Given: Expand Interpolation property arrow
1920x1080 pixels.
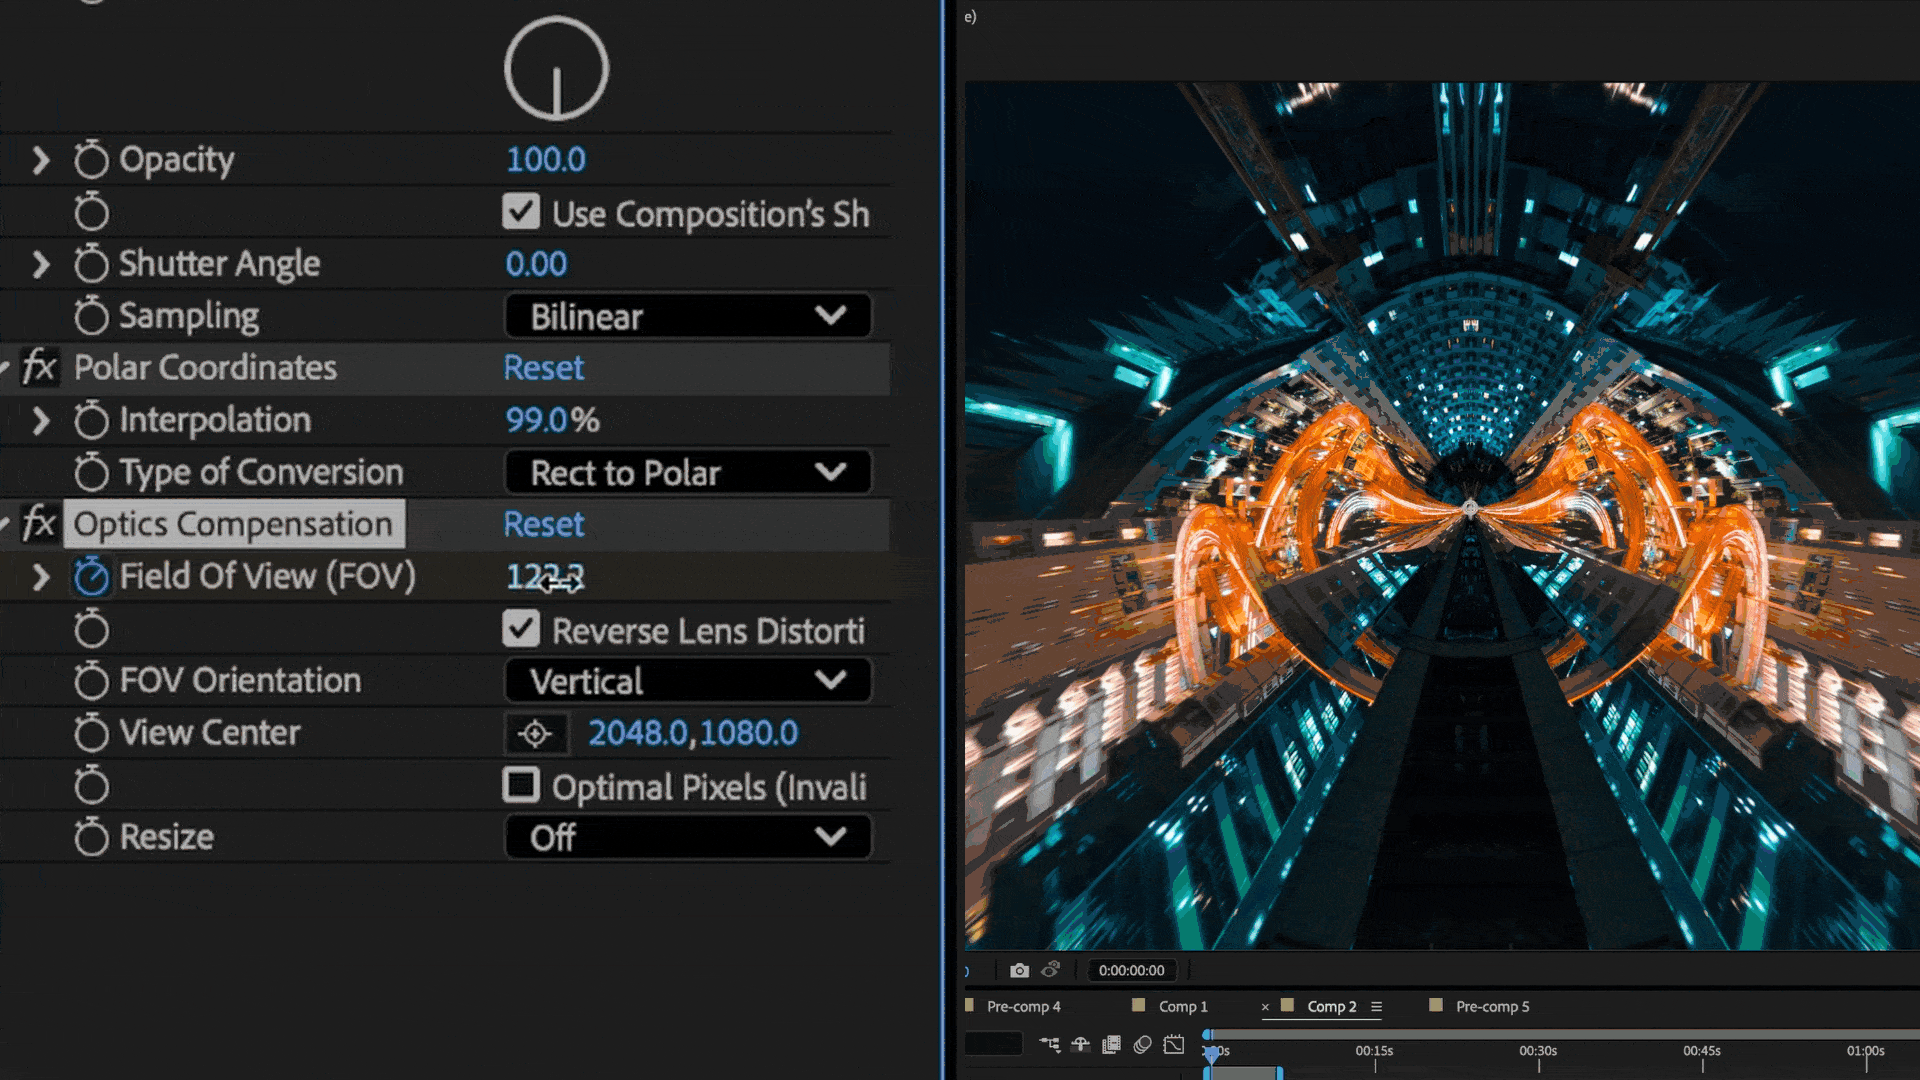Looking at the screenshot, I should click(40, 420).
